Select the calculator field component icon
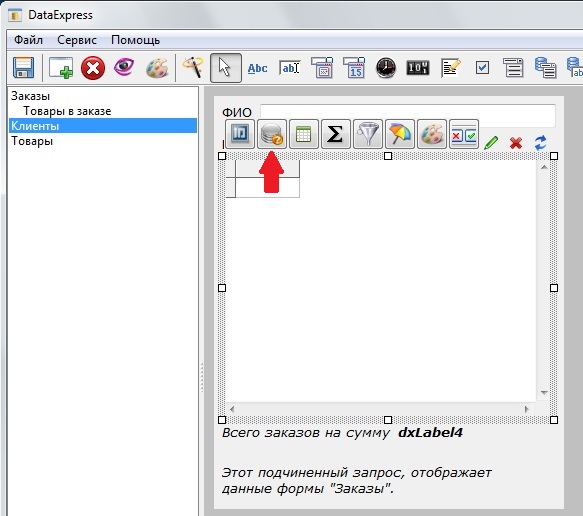Viewport: 583px width, 516px height. tap(322, 68)
